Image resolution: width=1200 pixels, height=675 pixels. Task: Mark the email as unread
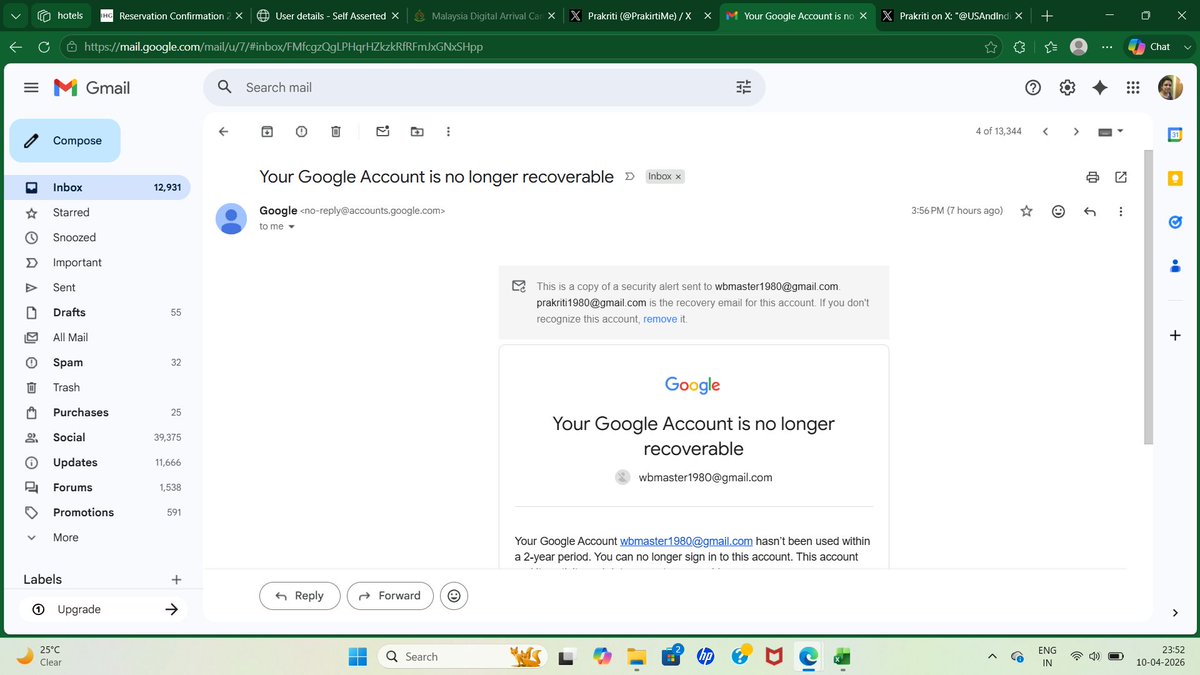point(382,131)
